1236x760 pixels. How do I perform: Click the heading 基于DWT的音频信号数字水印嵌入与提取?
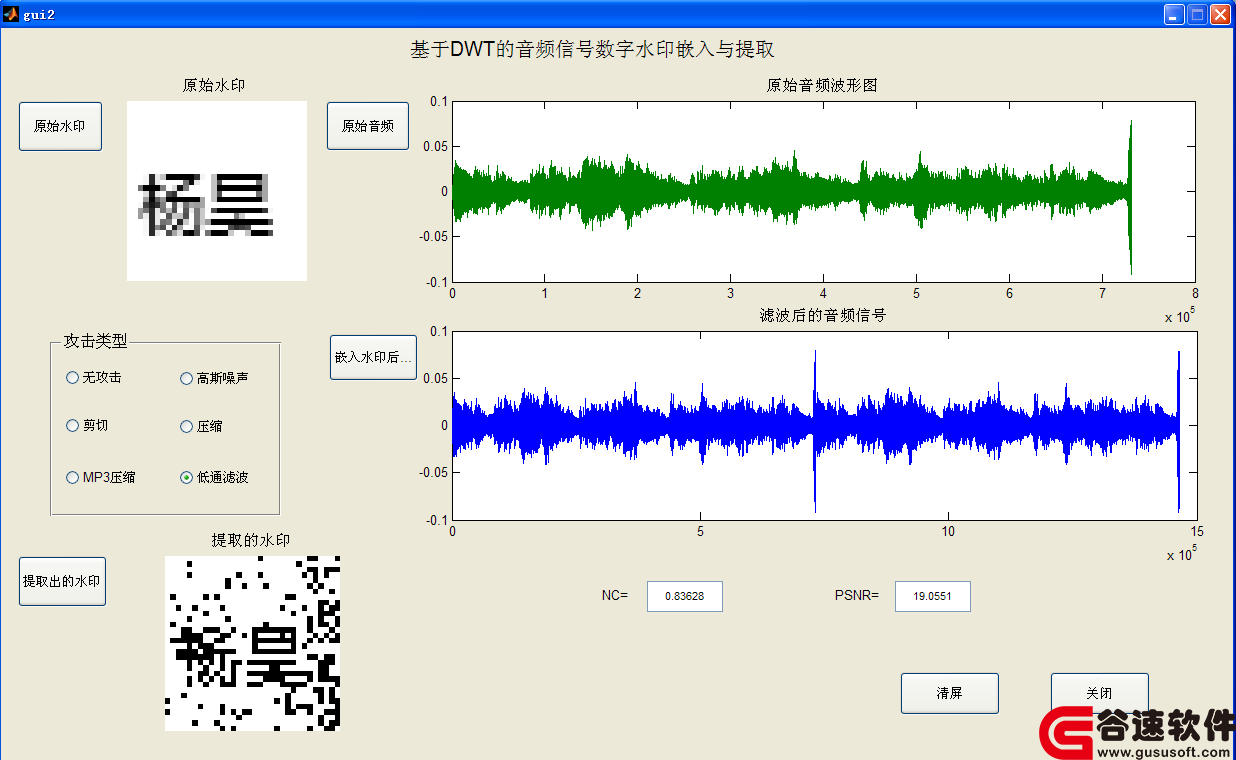(x=593, y=50)
